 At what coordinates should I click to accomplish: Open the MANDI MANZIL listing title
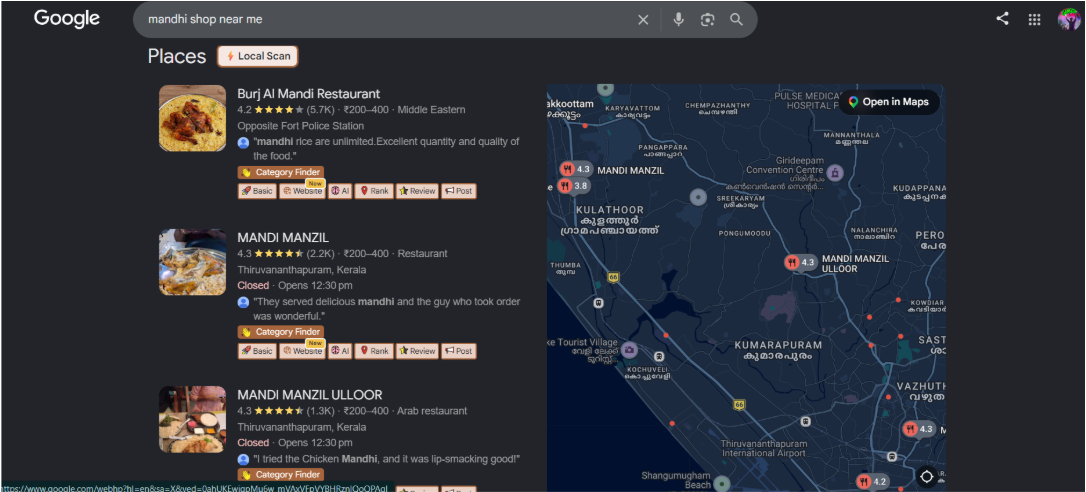(x=283, y=238)
